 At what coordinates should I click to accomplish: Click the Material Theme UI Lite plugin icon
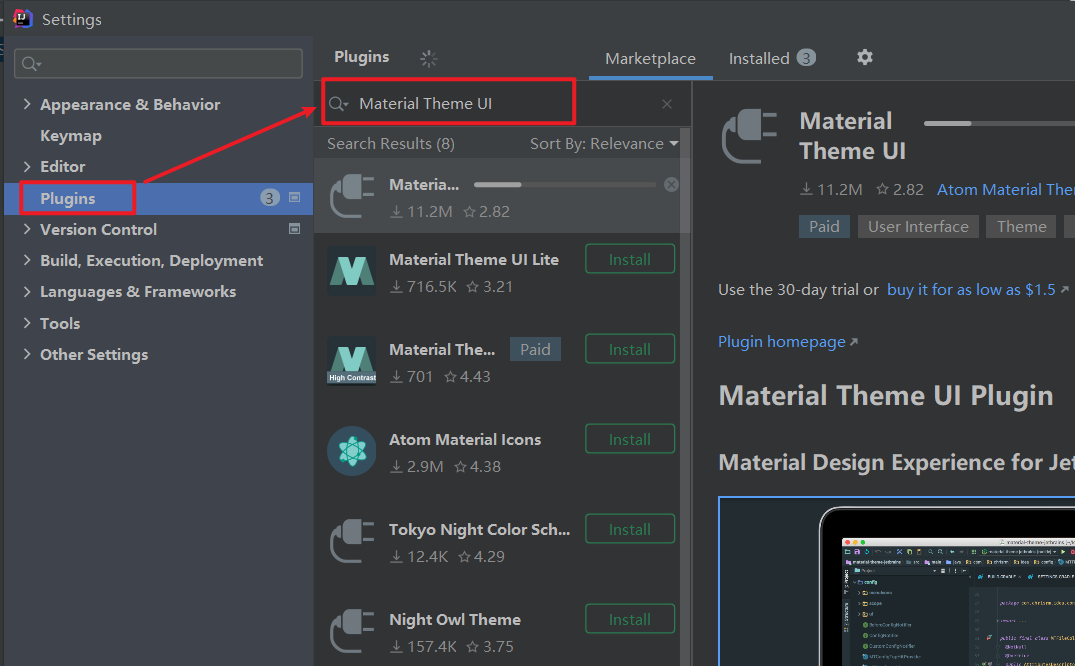pyautogui.click(x=352, y=272)
